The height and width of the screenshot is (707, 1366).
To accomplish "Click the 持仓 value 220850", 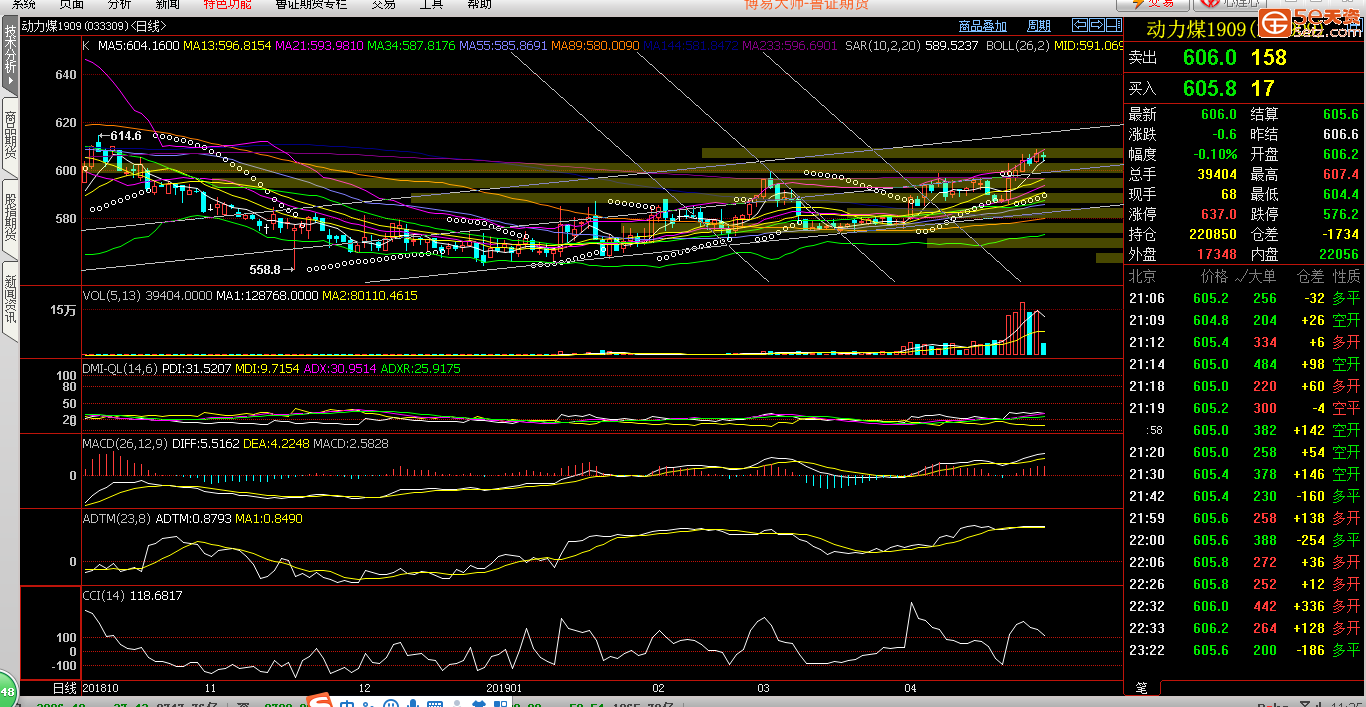I will tap(1212, 234).
